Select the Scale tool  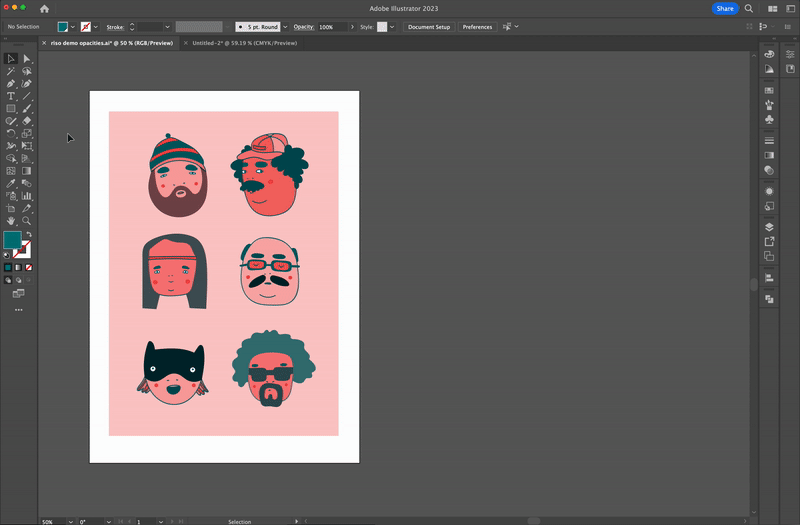[27, 134]
